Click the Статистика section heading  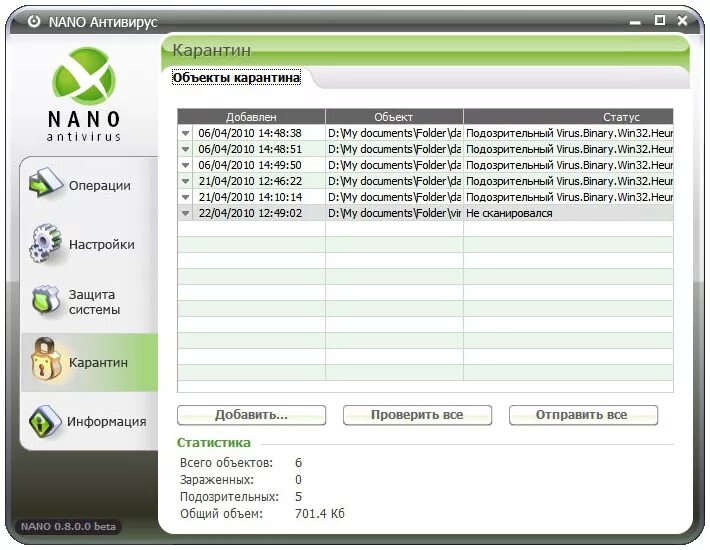(213, 443)
